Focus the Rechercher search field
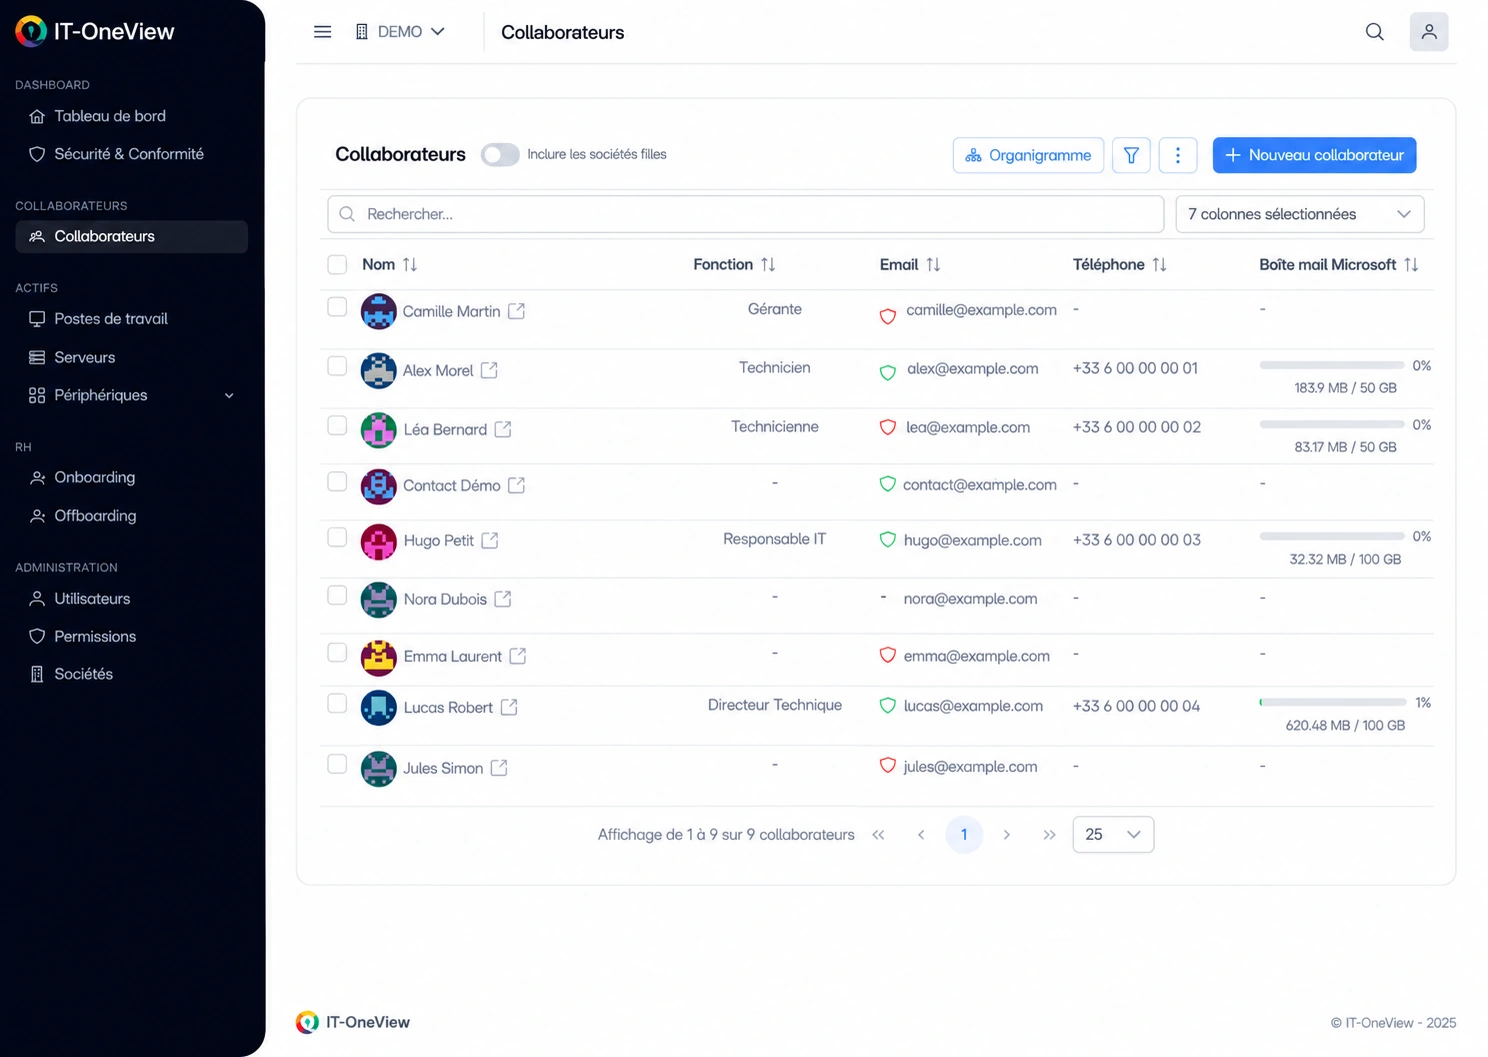 746,214
